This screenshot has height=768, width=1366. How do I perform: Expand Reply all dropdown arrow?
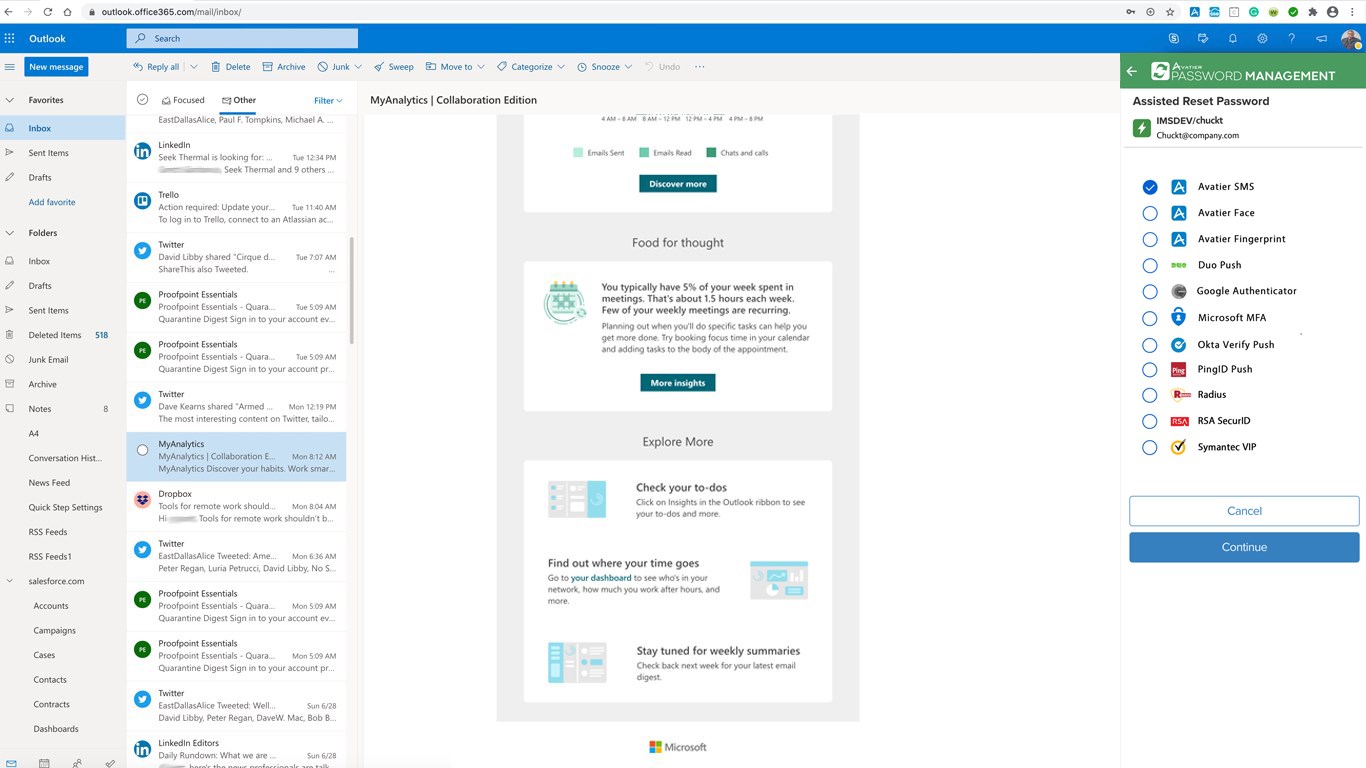tap(193, 67)
